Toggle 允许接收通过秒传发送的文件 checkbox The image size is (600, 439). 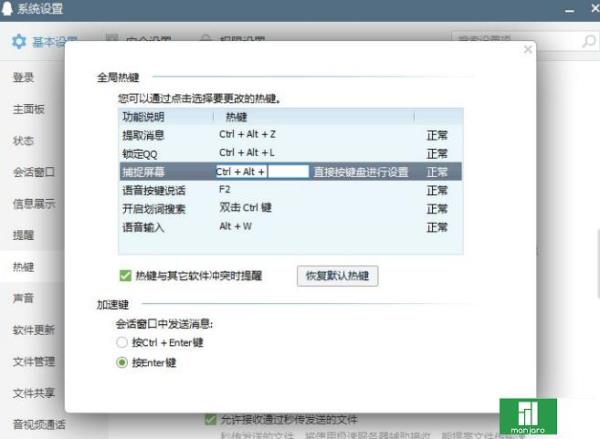pyautogui.click(x=210, y=419)
